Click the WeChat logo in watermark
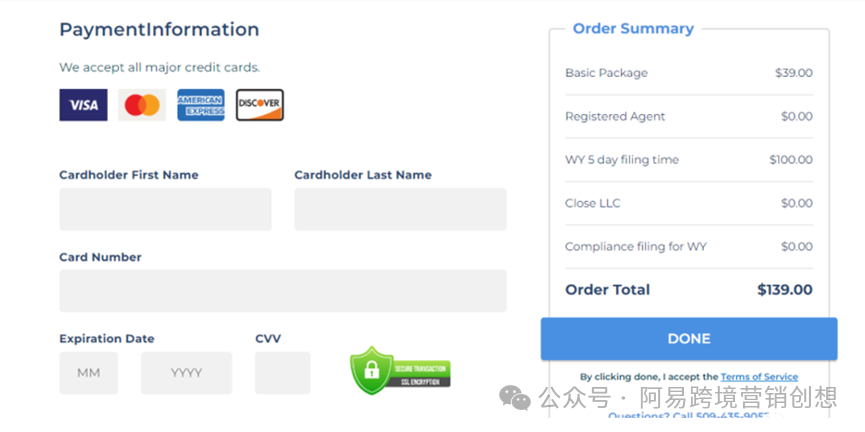 (515, 398)
